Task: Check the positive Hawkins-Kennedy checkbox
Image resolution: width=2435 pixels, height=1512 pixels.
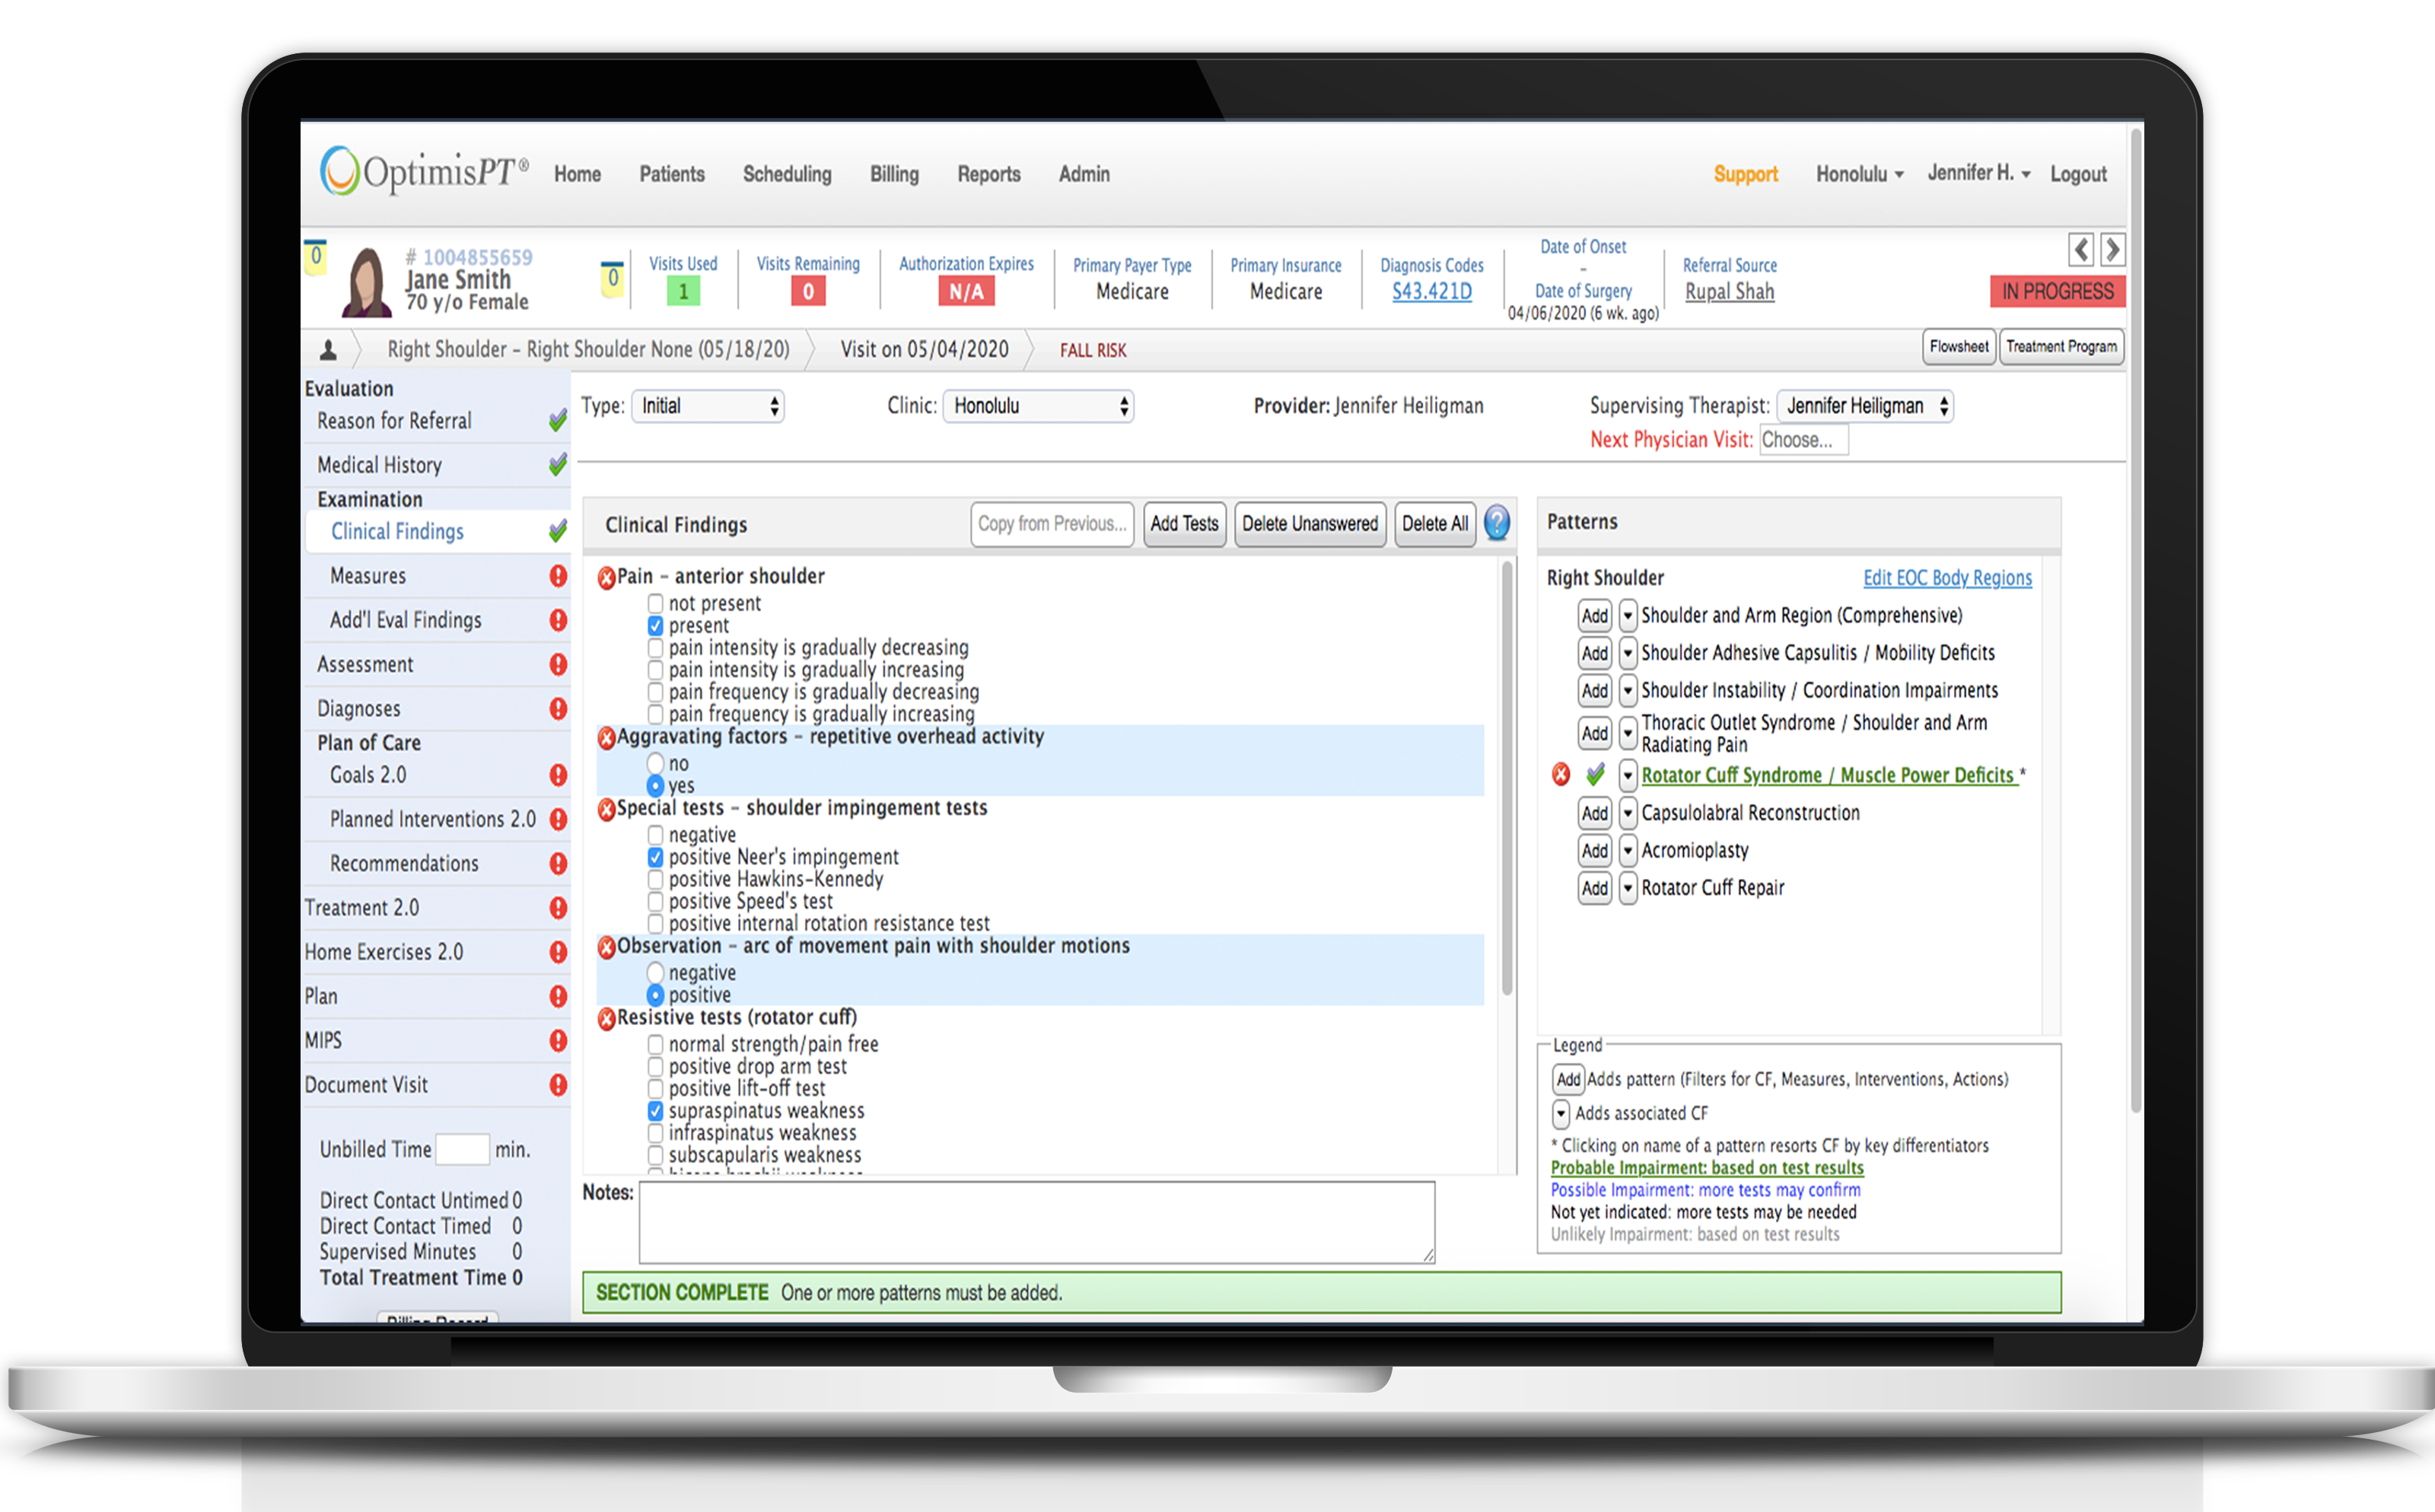Action: click(655, 879)
